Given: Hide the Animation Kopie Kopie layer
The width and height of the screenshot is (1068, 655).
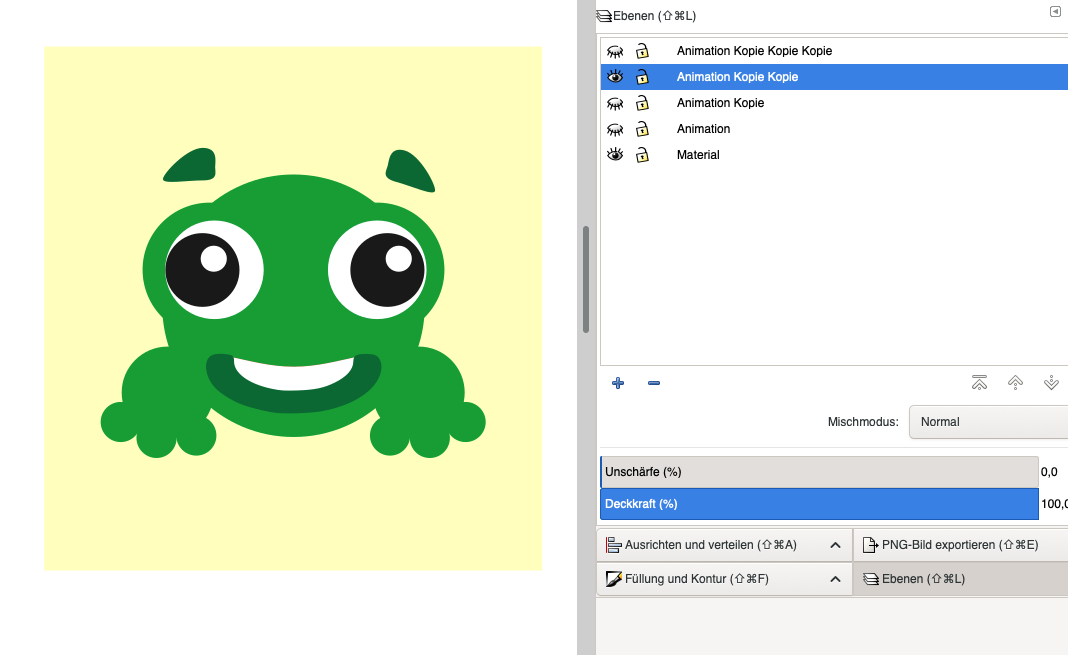Looking at the screenshot, I should click(615, 77).
